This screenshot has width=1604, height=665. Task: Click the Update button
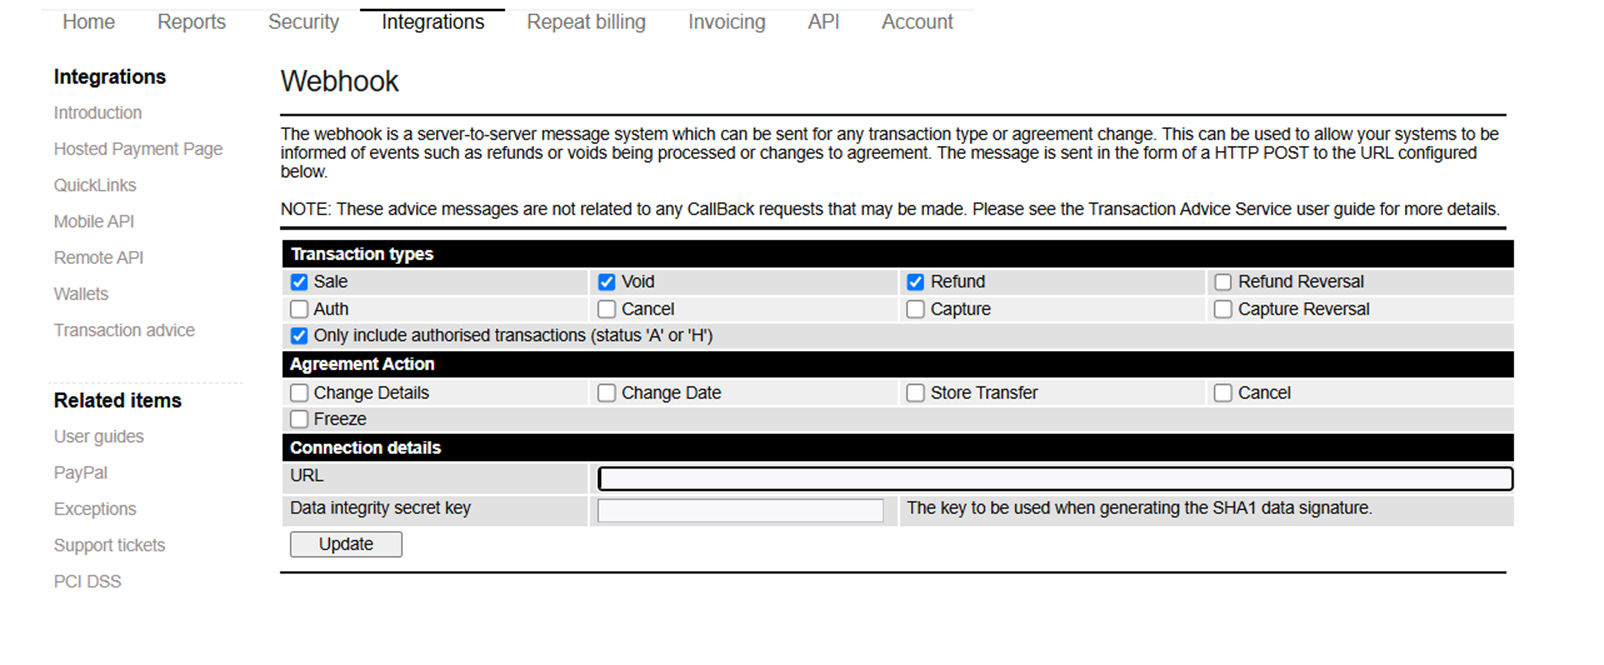click(346, 544)
